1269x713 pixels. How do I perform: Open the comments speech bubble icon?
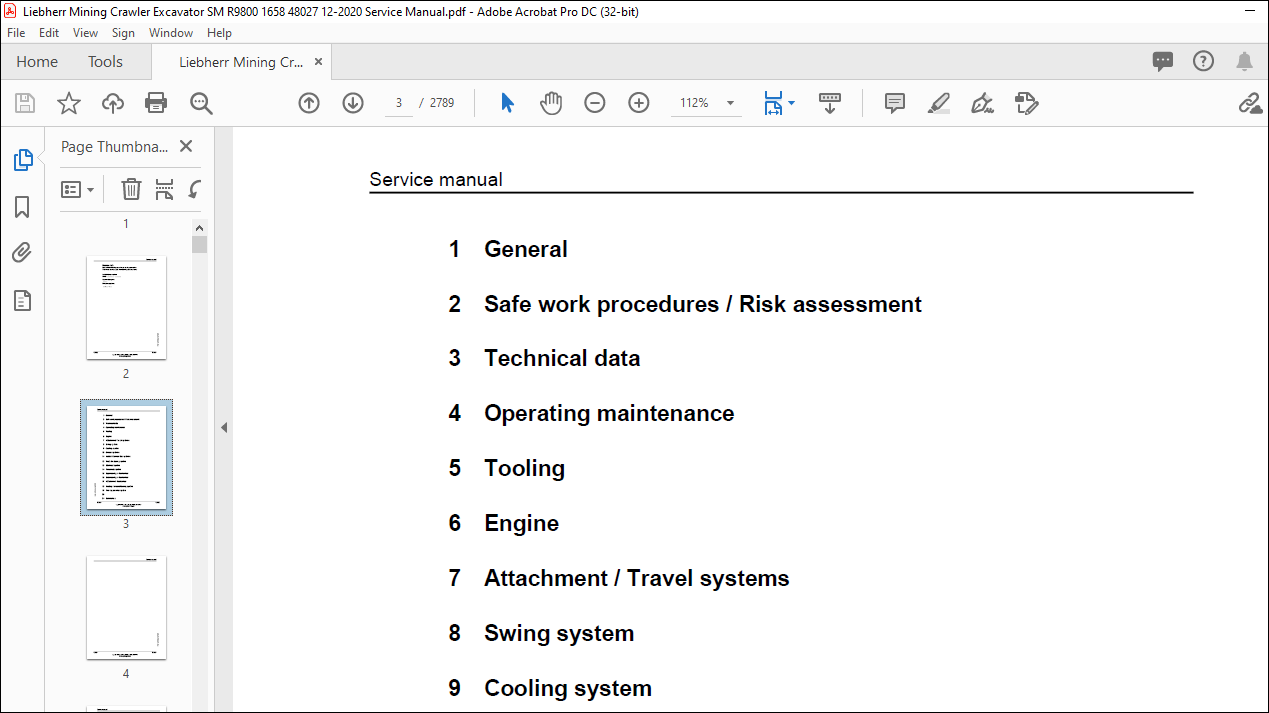(1163, 61)
